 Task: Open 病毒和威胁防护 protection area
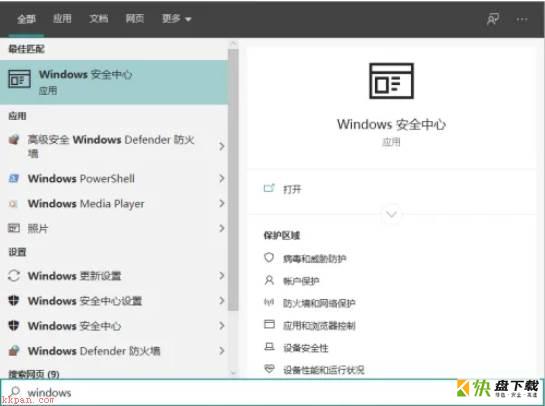pos(314,259)
